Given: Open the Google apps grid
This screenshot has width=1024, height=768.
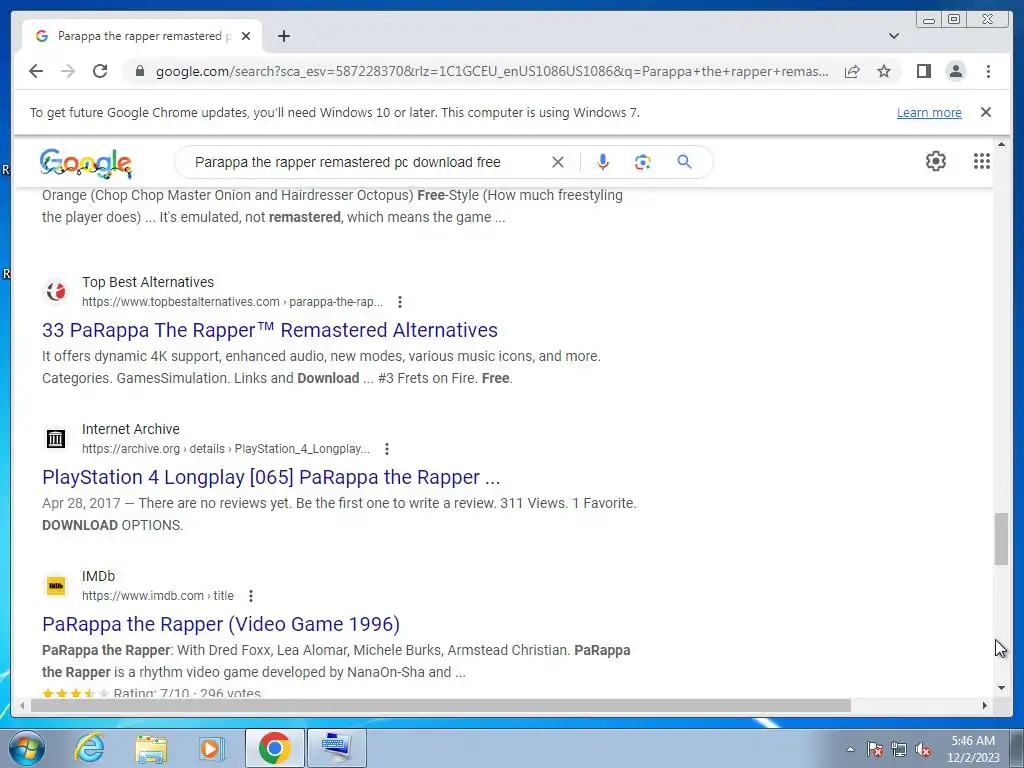Looking at the screenshot, I should (982, 161).
